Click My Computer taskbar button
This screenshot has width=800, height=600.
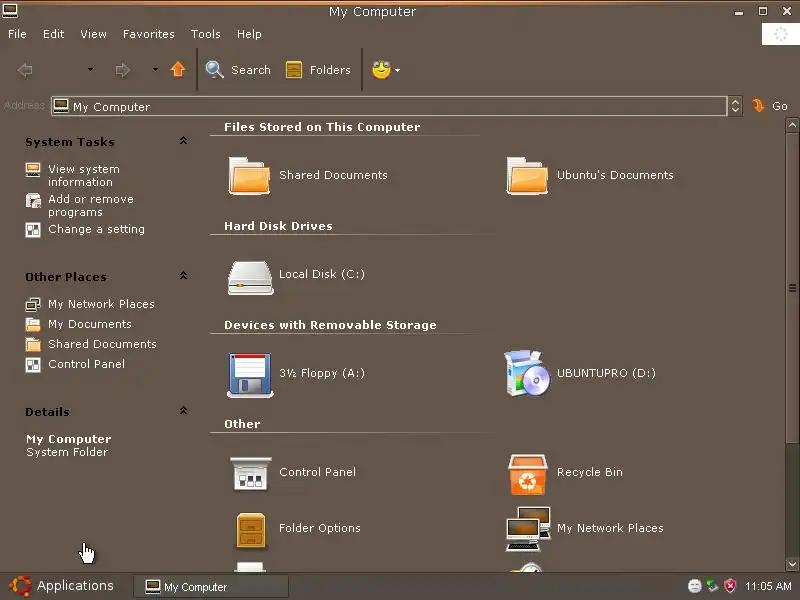click(x=211, y=587)
